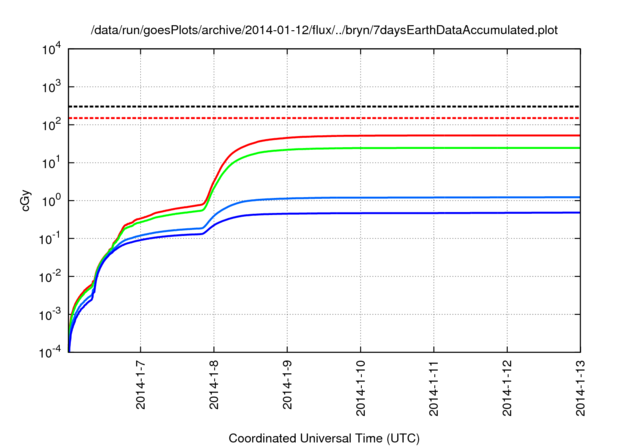Click the 2014-1-13 date label

pos(580,388)
